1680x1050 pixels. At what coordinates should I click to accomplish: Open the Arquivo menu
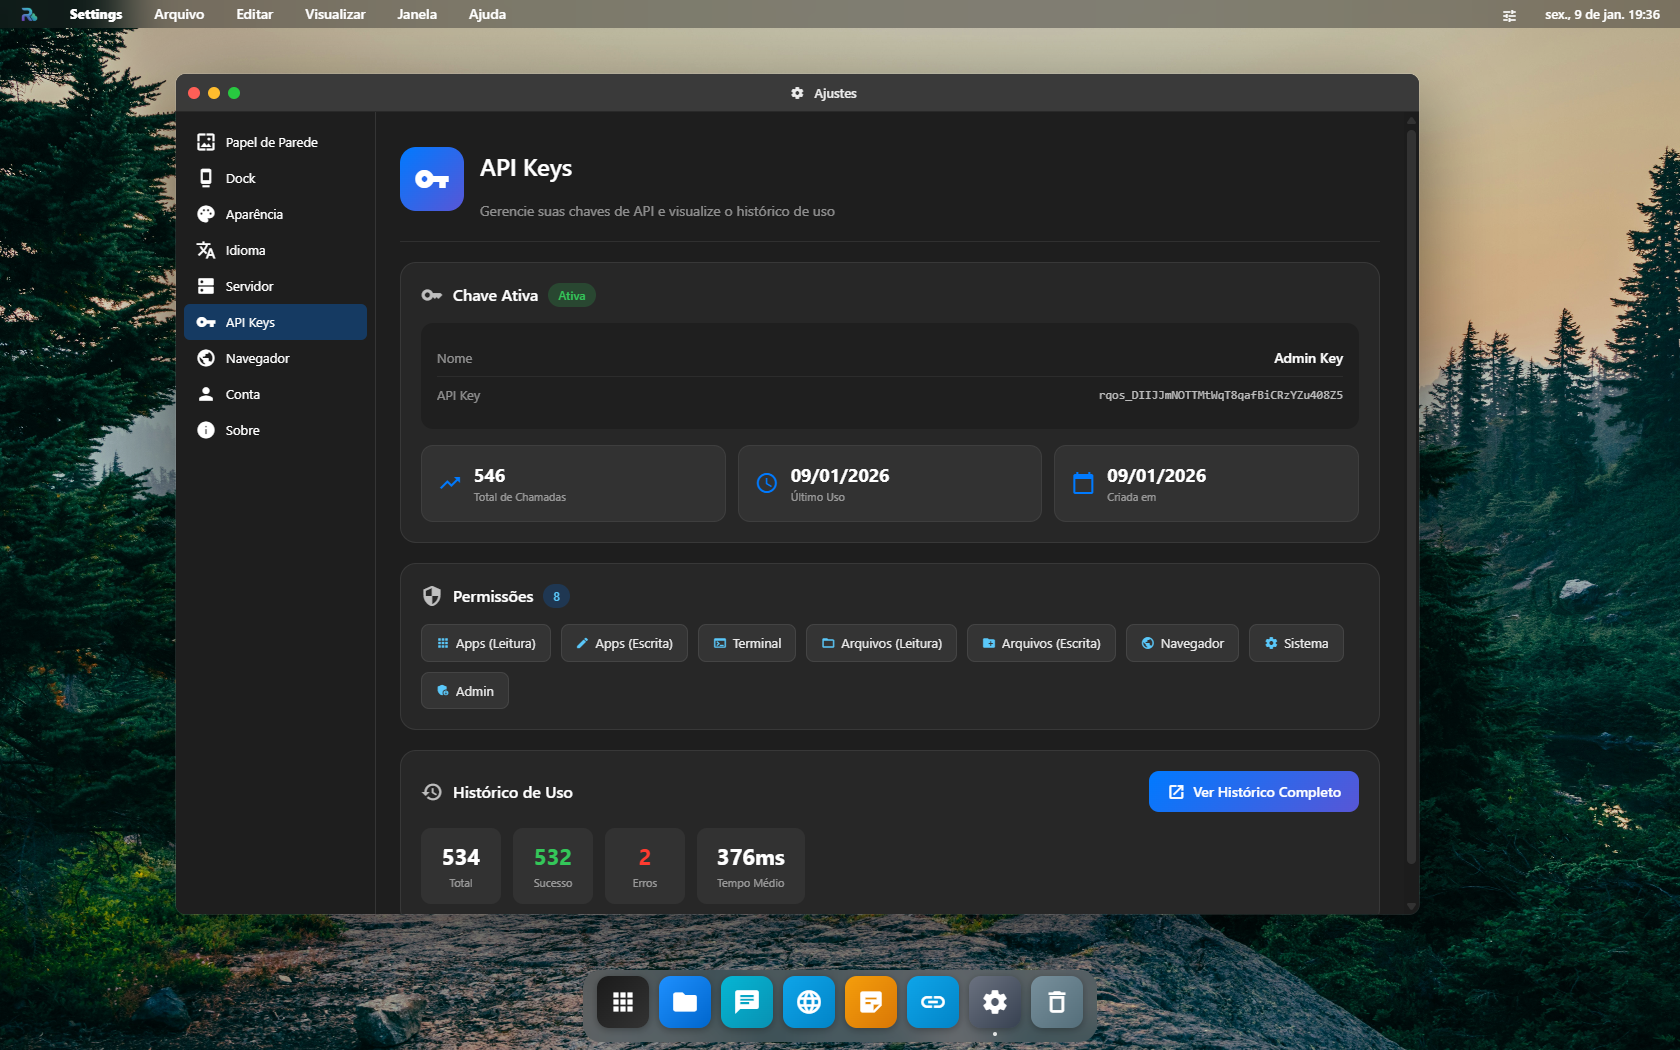(179, 14)
